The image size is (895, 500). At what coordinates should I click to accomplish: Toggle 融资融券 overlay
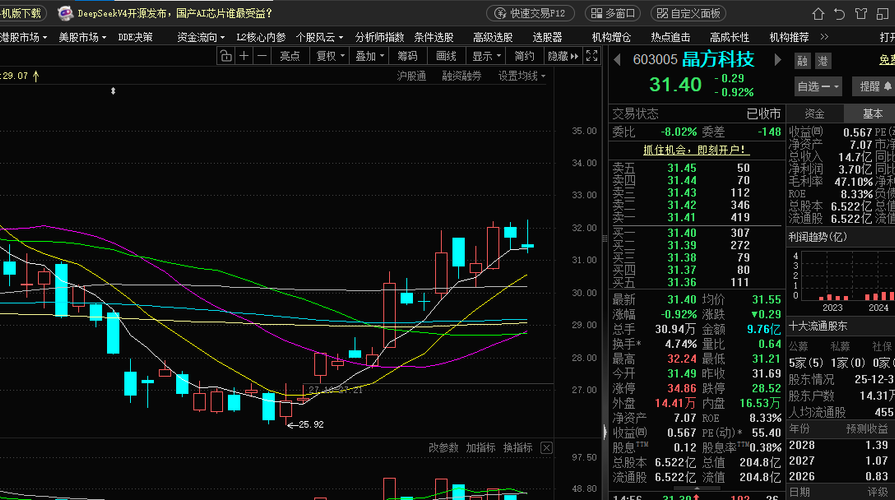[x=461, y=76]
